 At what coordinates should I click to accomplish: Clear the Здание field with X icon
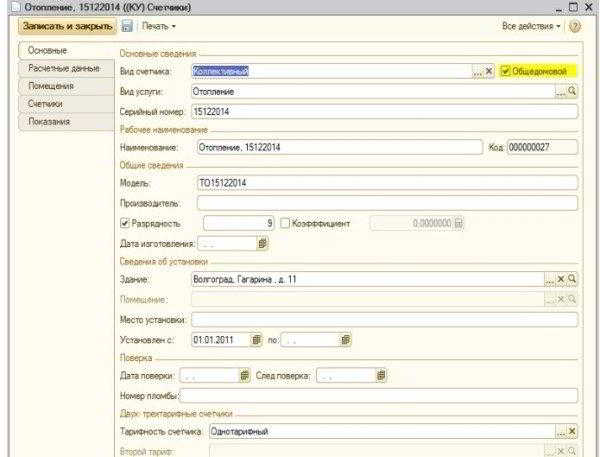coord(561,279)
